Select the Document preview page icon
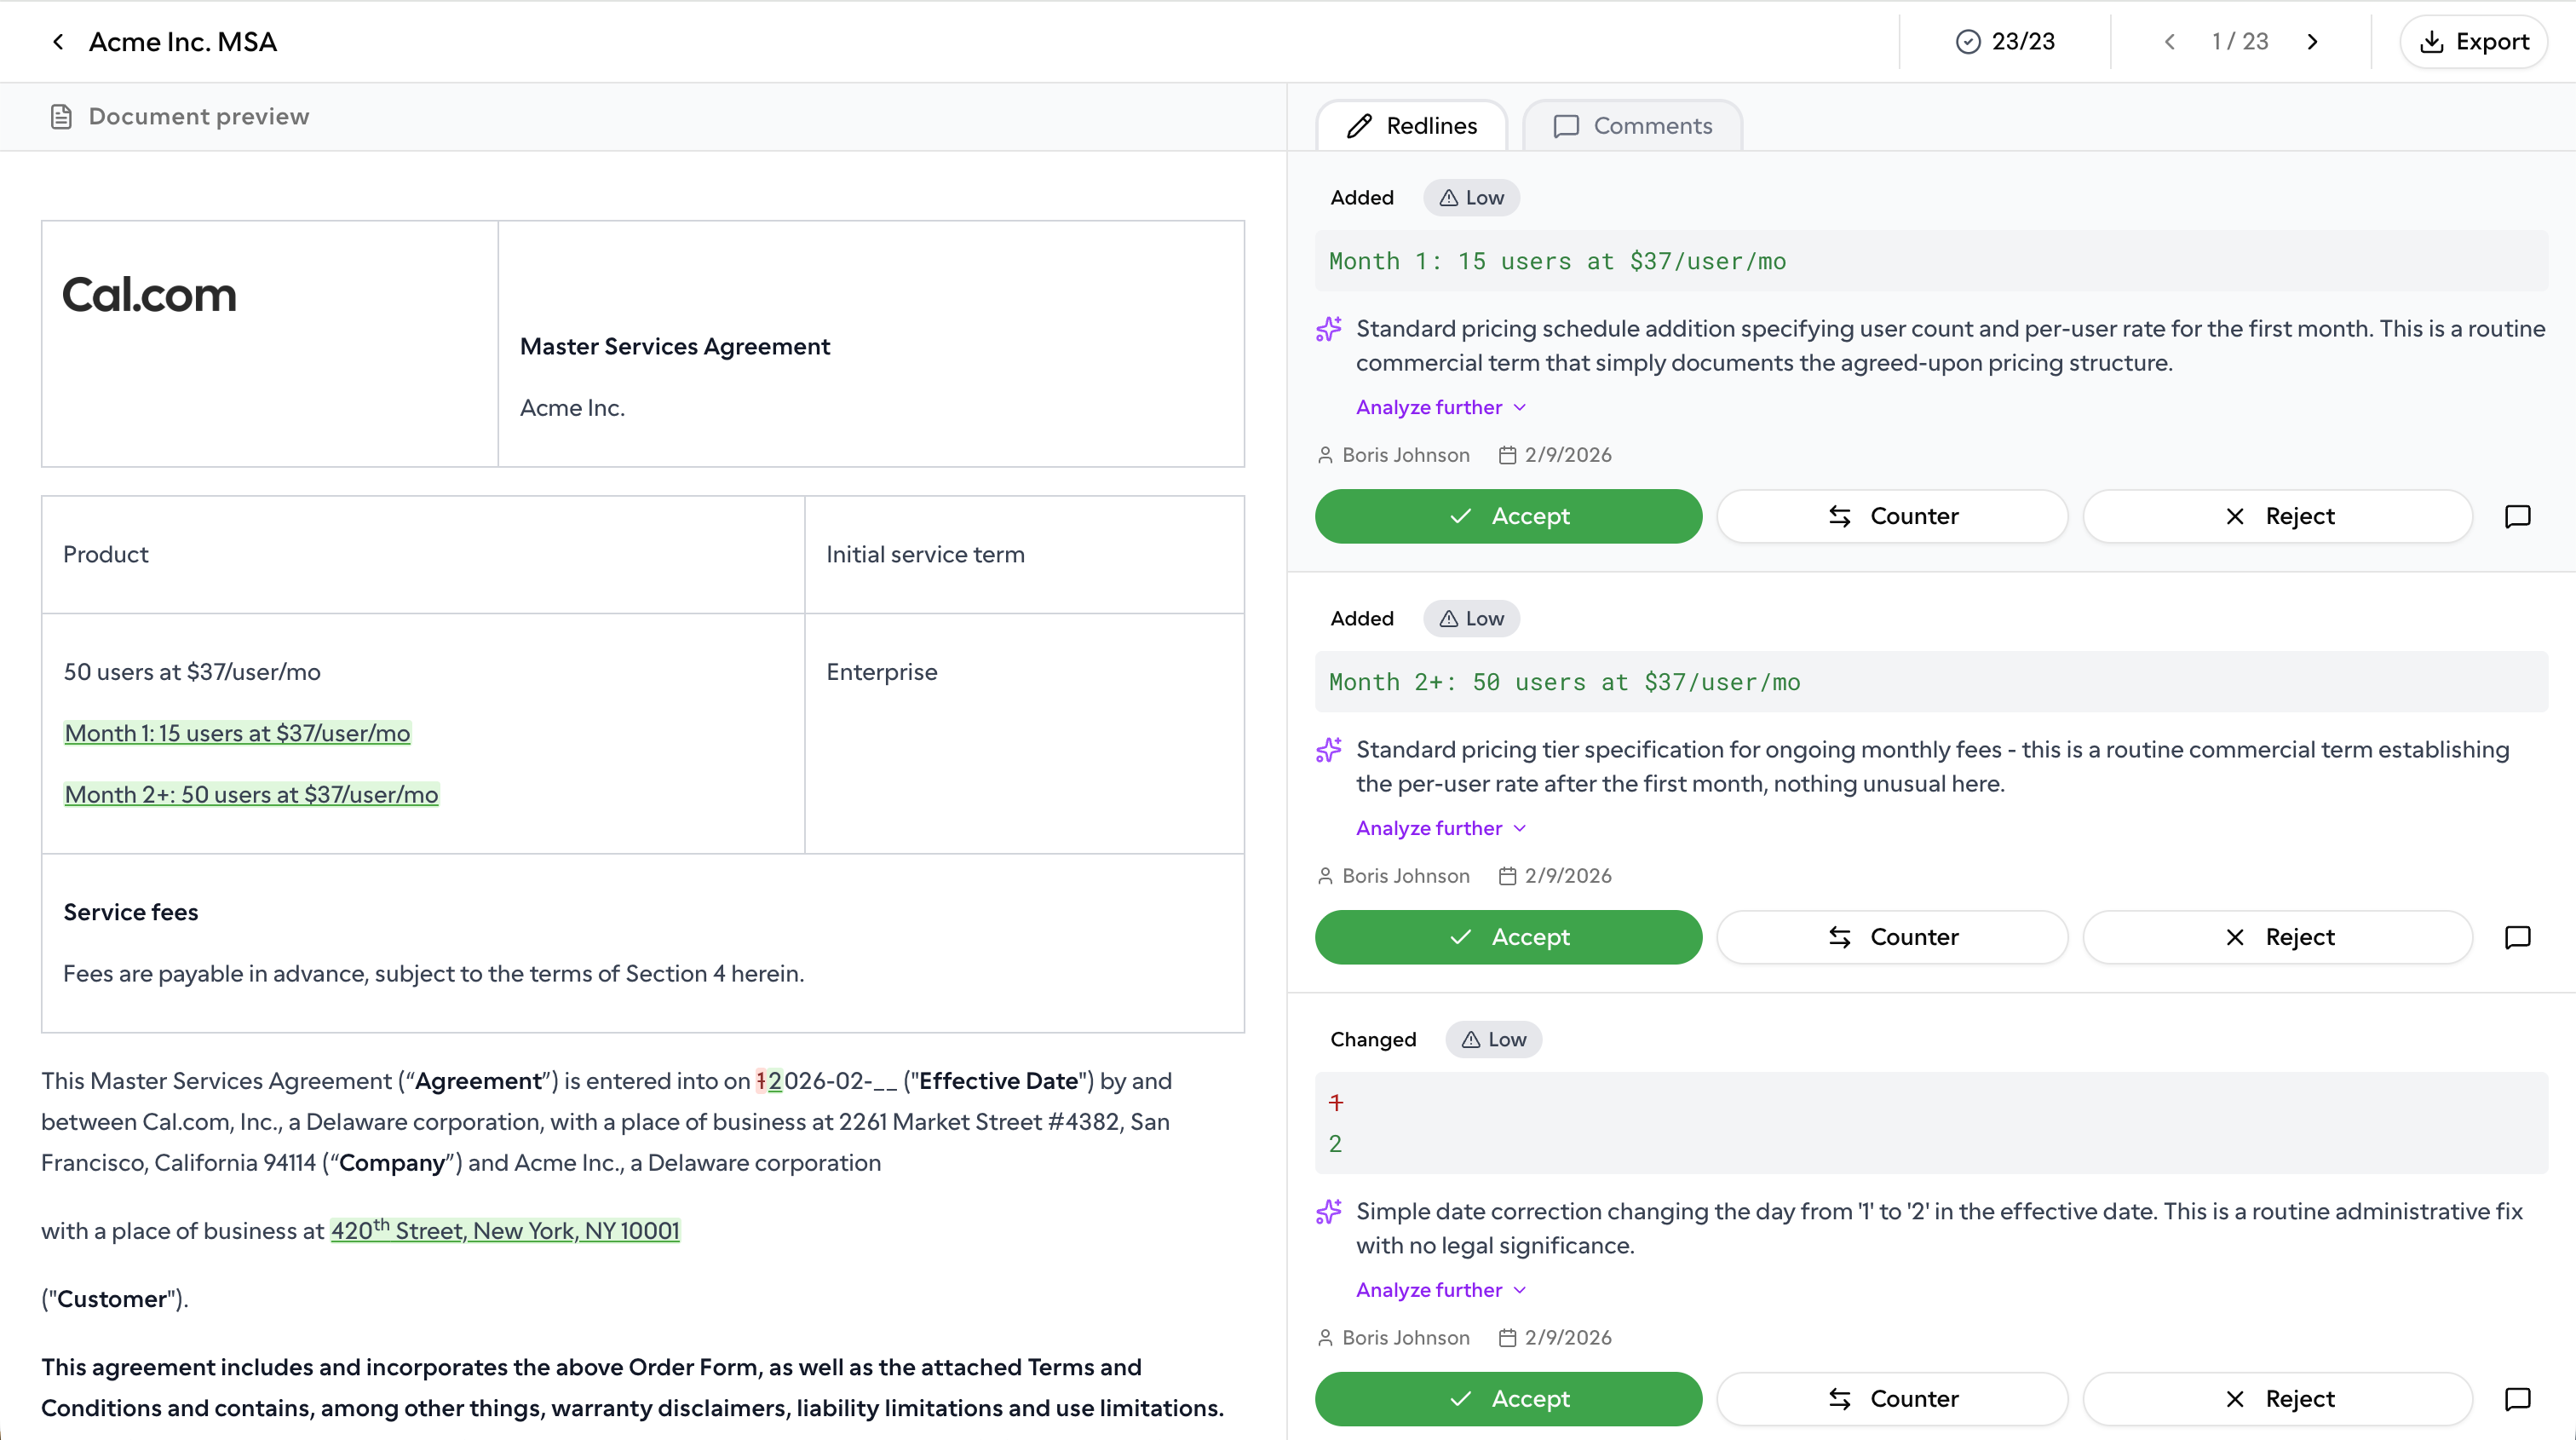The width and height of the screenshot is (2576, 1440). click(x=62, y=116)
